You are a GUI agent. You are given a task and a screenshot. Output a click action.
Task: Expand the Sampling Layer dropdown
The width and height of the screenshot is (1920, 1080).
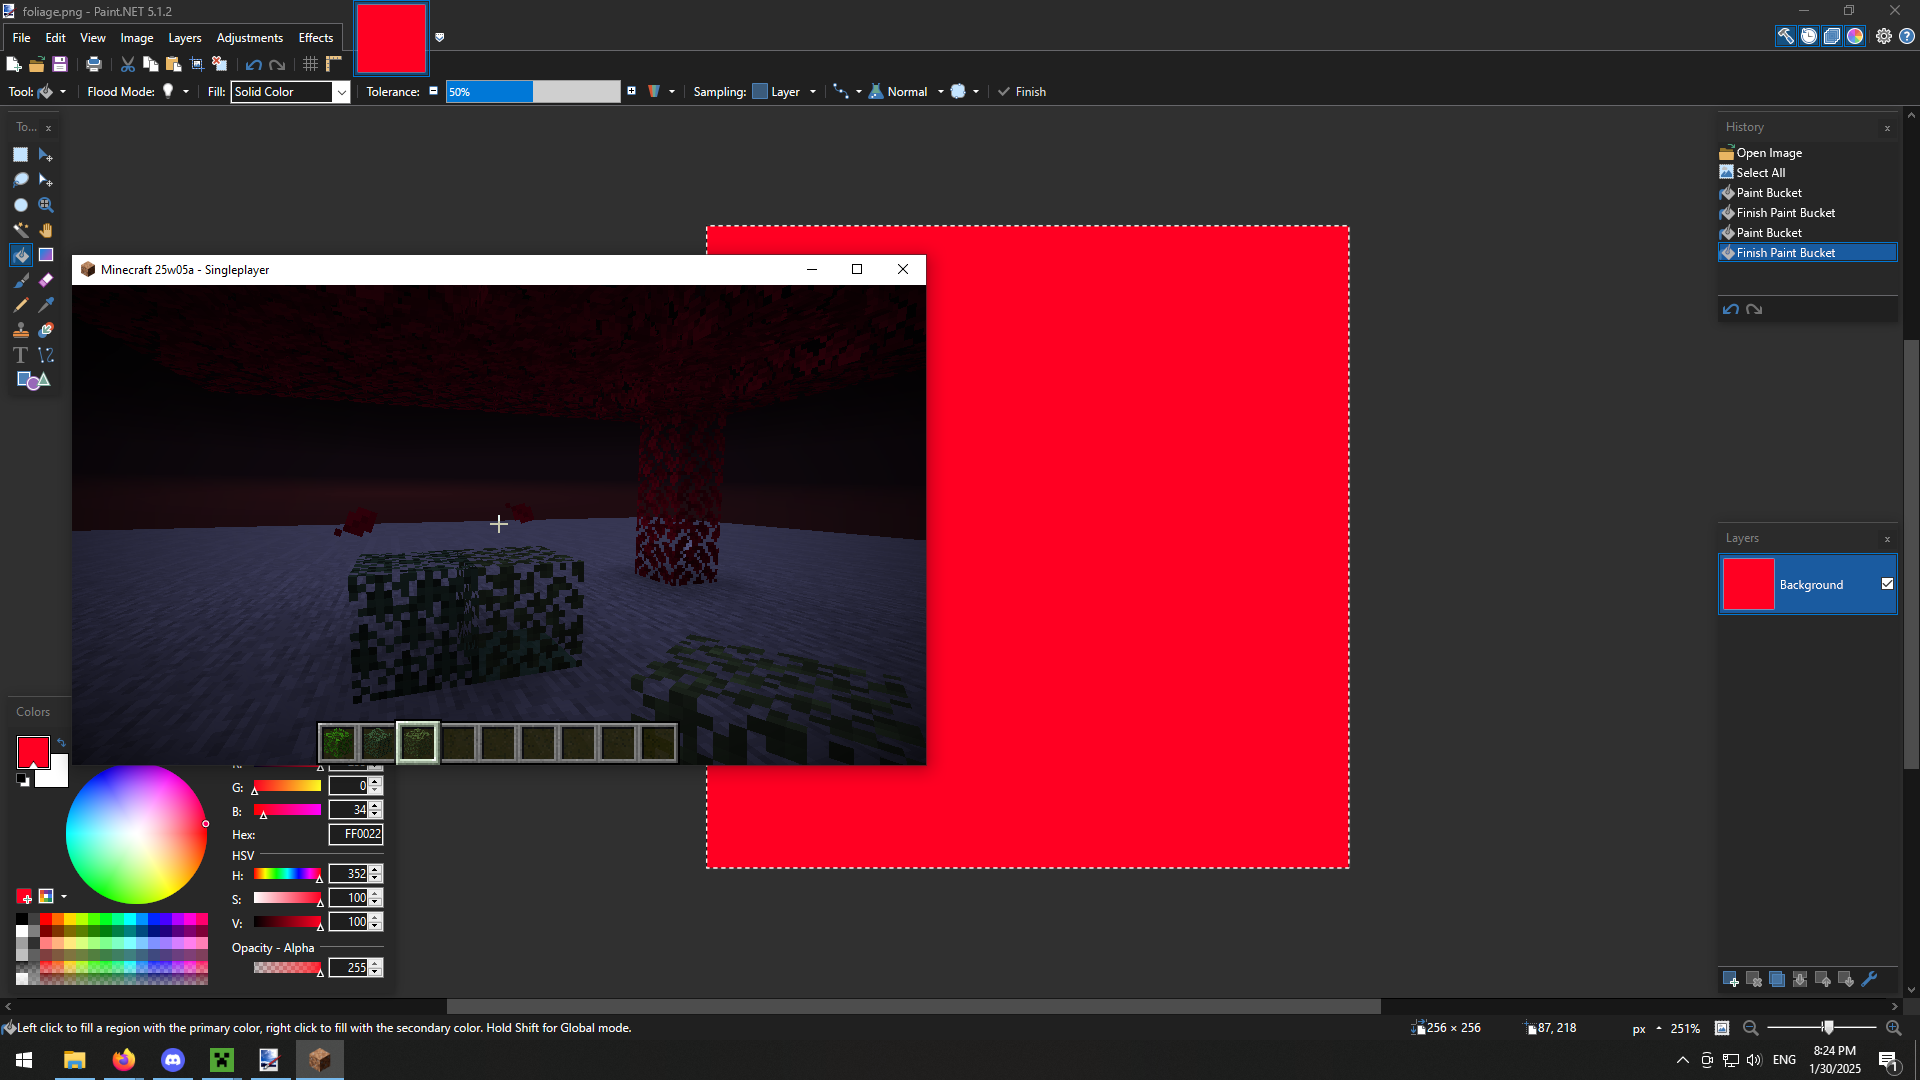click(812, 92)
